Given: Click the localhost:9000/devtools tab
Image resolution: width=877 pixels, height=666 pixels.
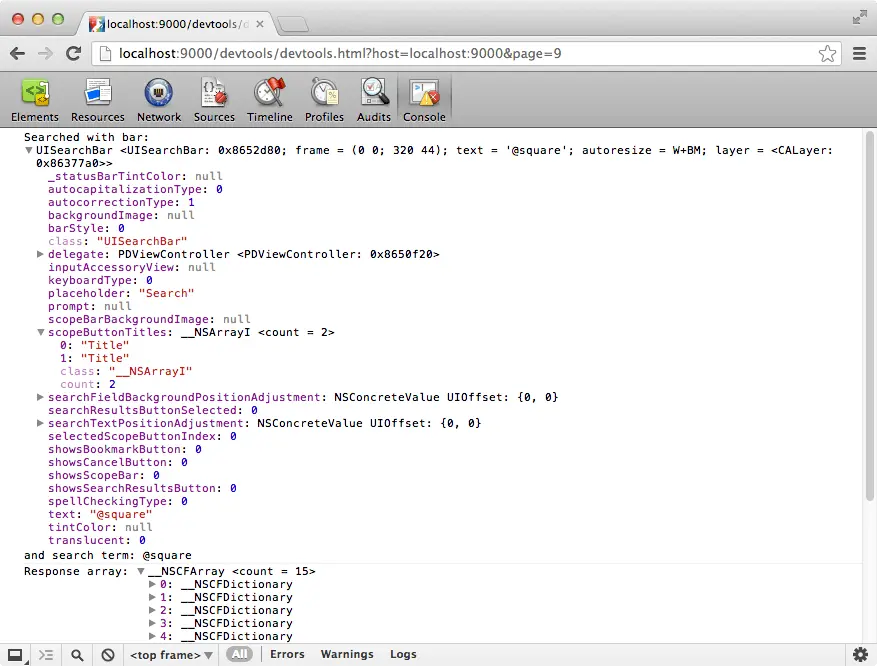Looking at the screenshot, I should [x=179, y=24].
